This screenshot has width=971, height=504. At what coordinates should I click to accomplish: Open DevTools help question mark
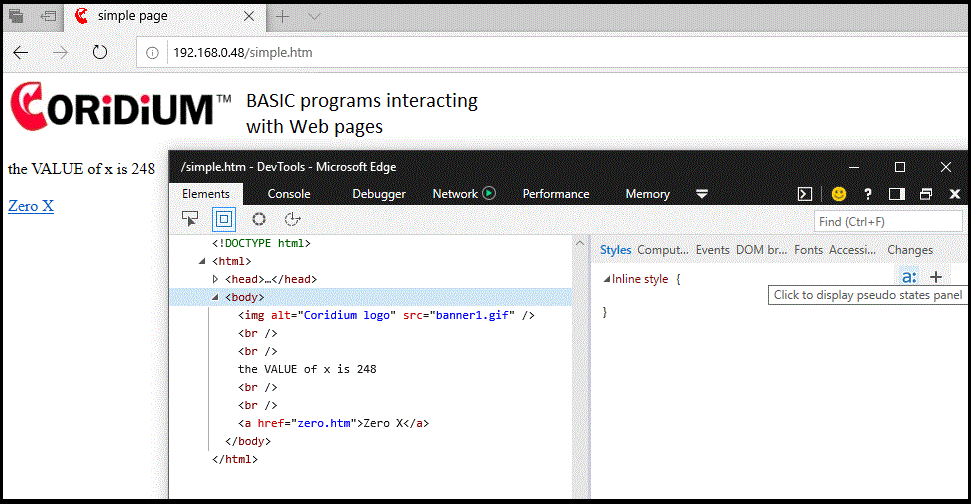(x=868, y=194)
